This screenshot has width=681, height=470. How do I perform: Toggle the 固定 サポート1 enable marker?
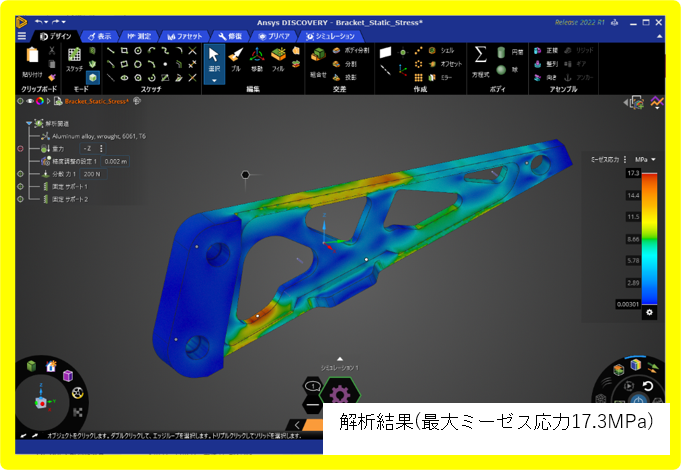pos(20,186)
